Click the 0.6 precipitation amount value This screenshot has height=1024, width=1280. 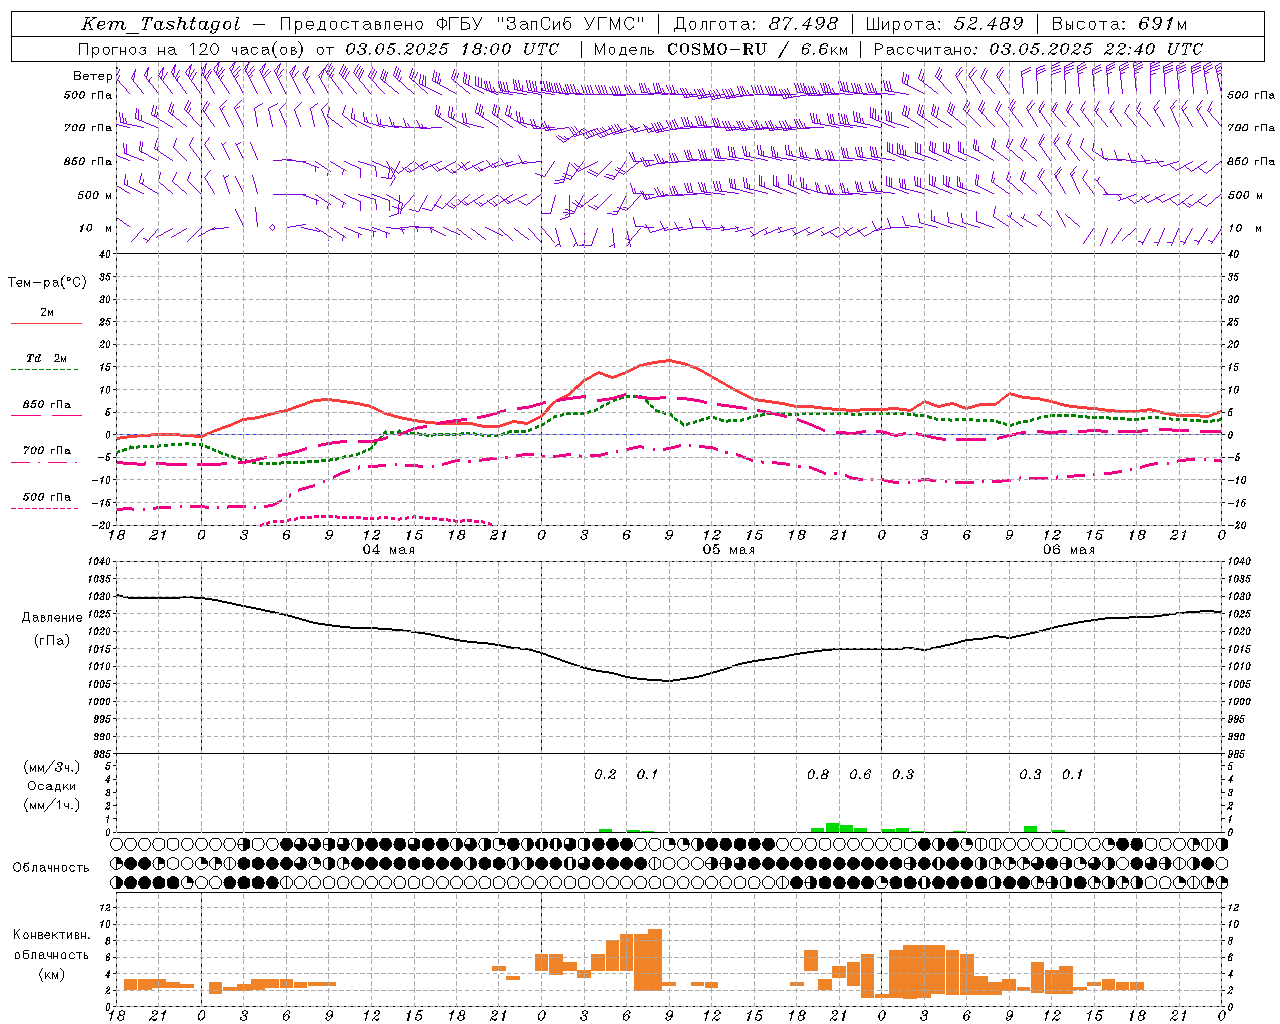click(860, 774)
